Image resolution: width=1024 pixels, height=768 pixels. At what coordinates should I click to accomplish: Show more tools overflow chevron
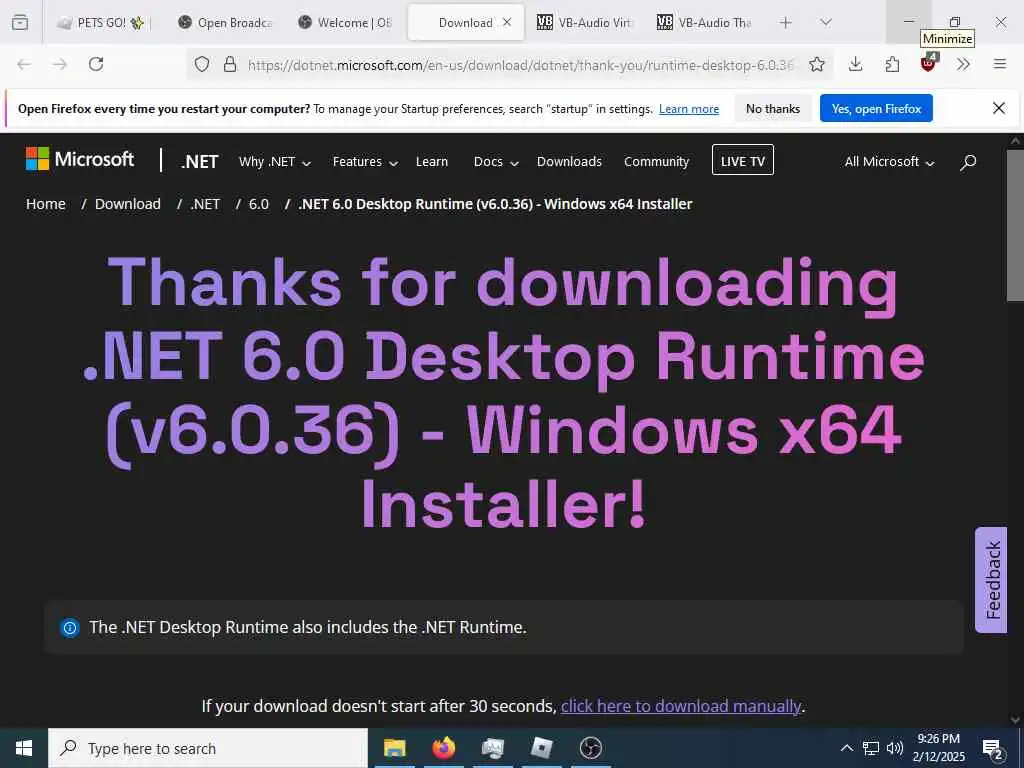963,64
